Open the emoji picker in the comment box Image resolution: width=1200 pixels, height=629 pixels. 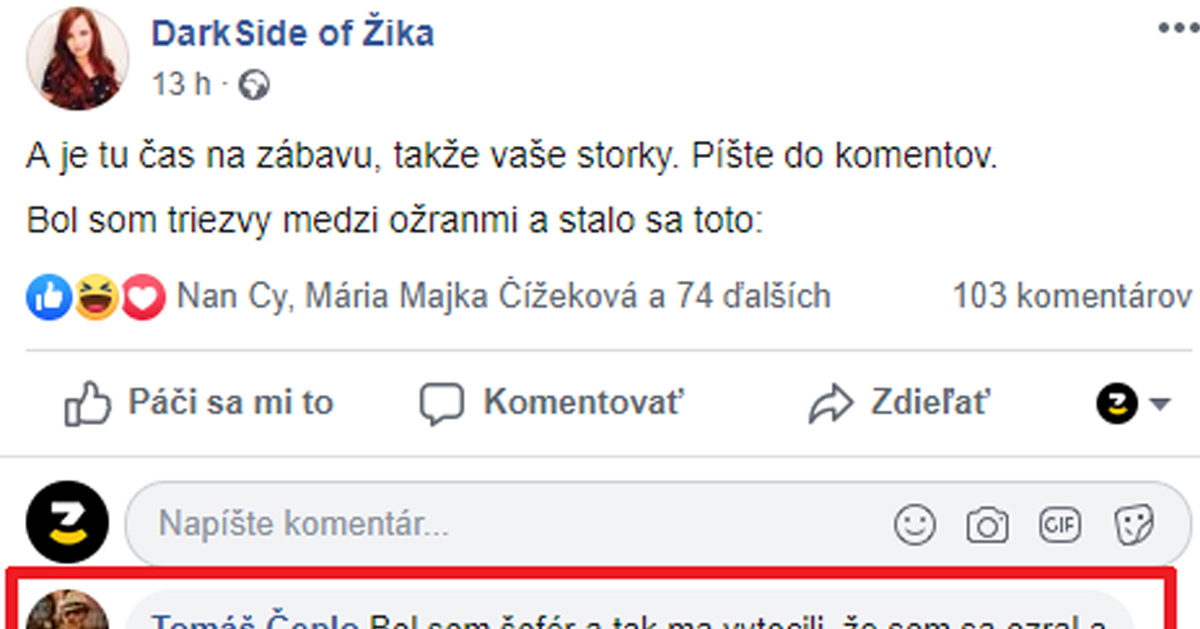point(916,523)
